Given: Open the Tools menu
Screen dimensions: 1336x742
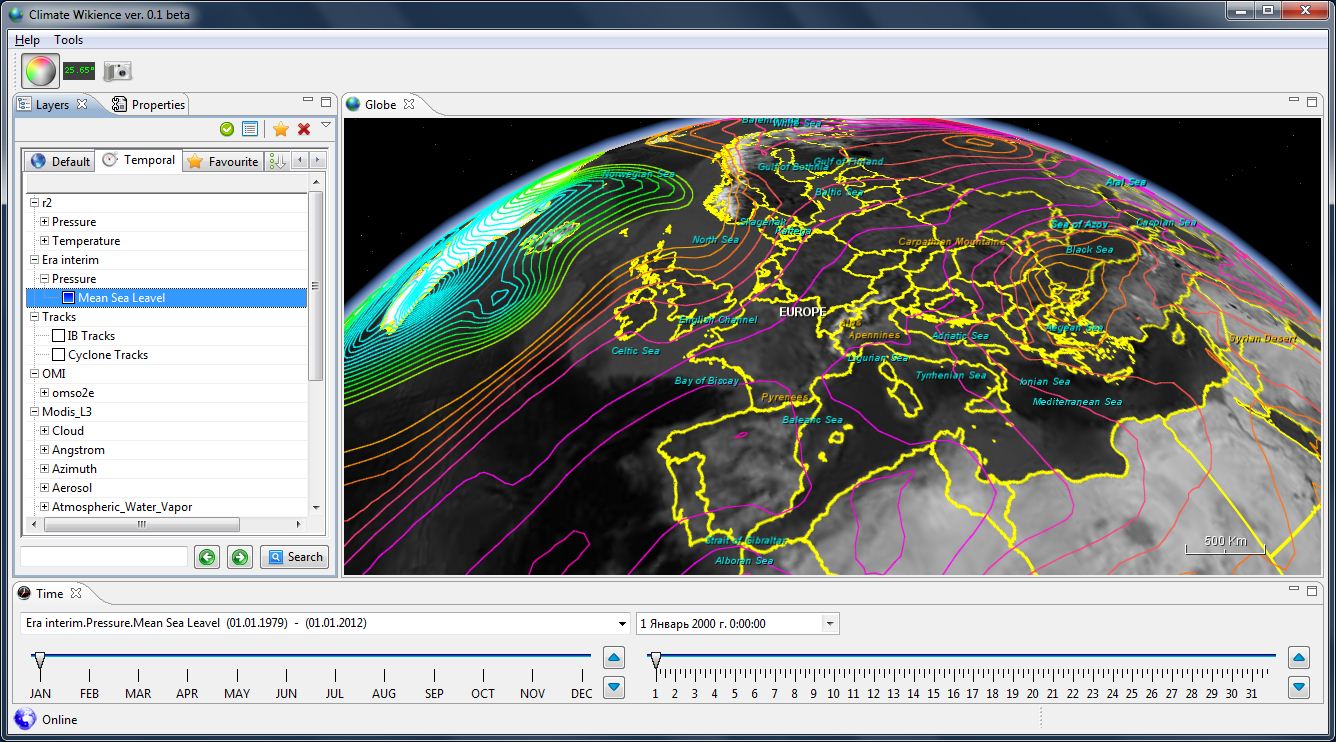Looking at the screenshot, I should [x=69, y=40].
